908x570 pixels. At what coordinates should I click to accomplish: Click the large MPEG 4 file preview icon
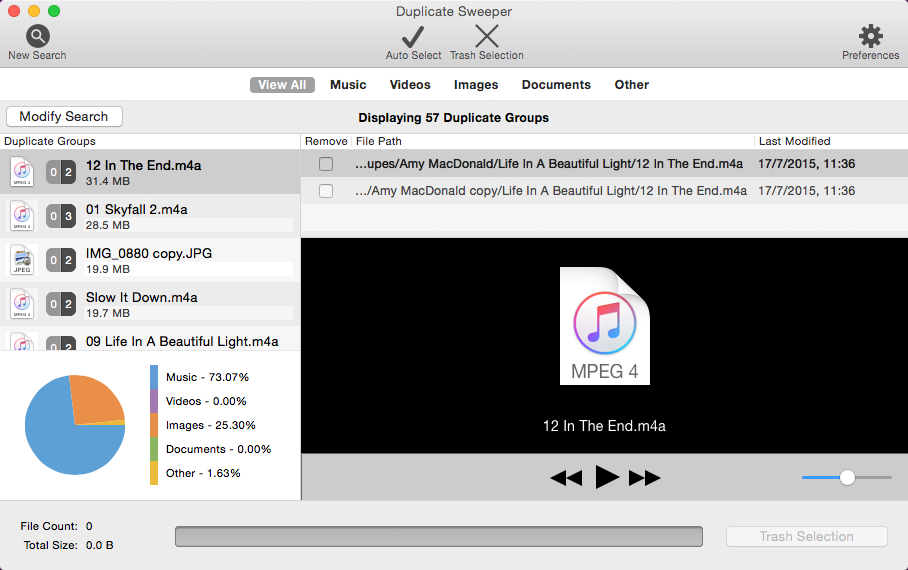coord(605,326)
